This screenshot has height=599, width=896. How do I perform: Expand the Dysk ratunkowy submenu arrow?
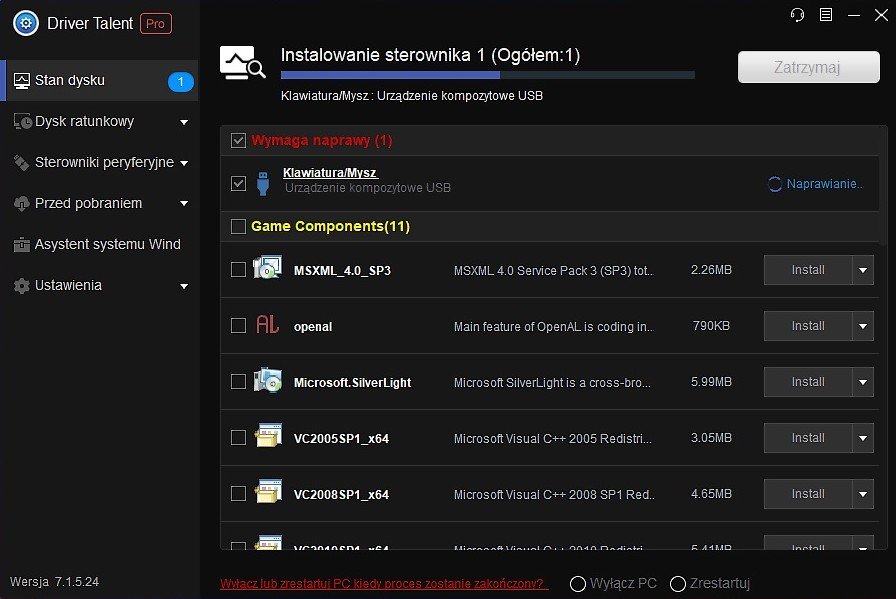[184, 122]
